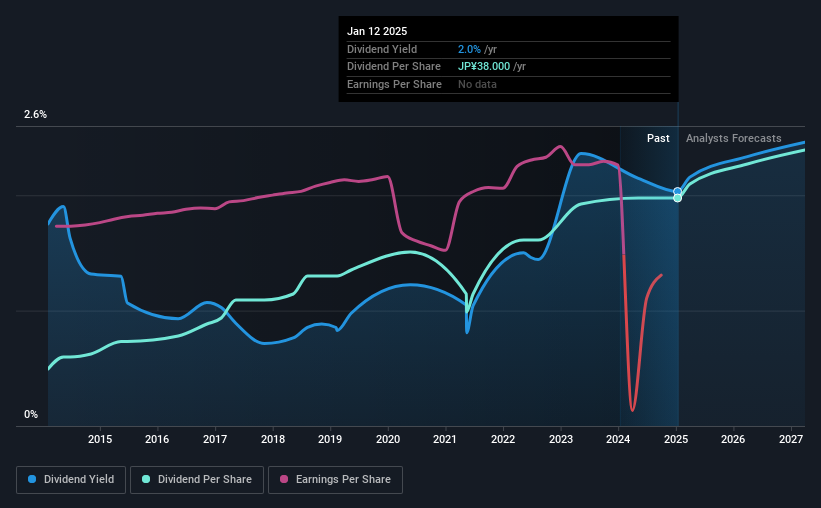Click the 0% y-axis label

coord(31,414)
